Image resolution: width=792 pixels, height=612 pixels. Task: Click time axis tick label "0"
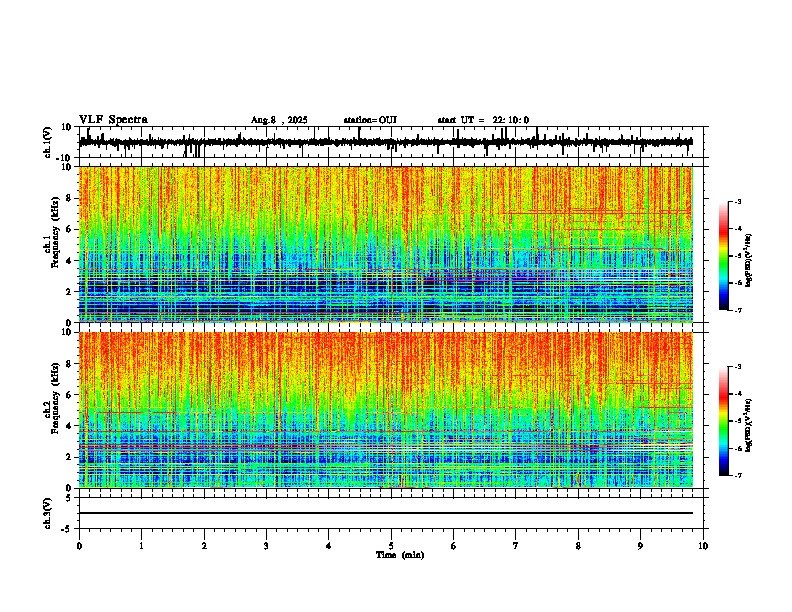[x=79, y=546]
